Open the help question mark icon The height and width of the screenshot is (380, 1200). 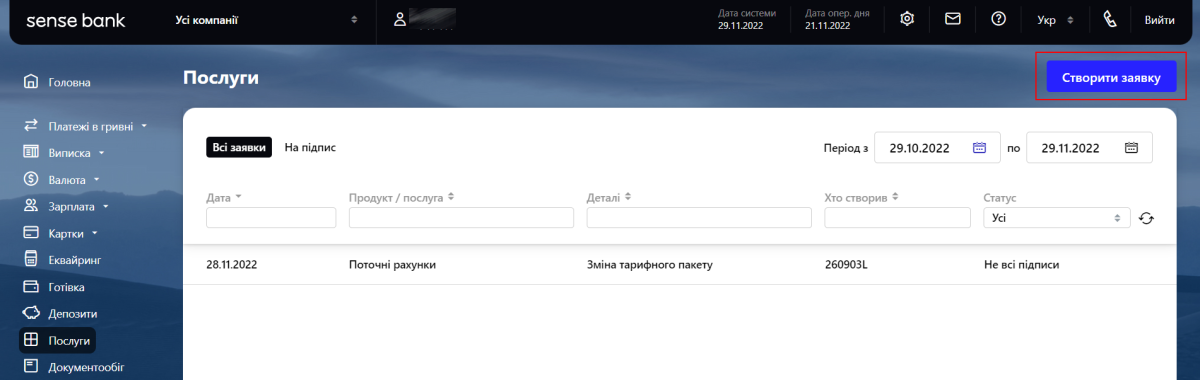998,19
